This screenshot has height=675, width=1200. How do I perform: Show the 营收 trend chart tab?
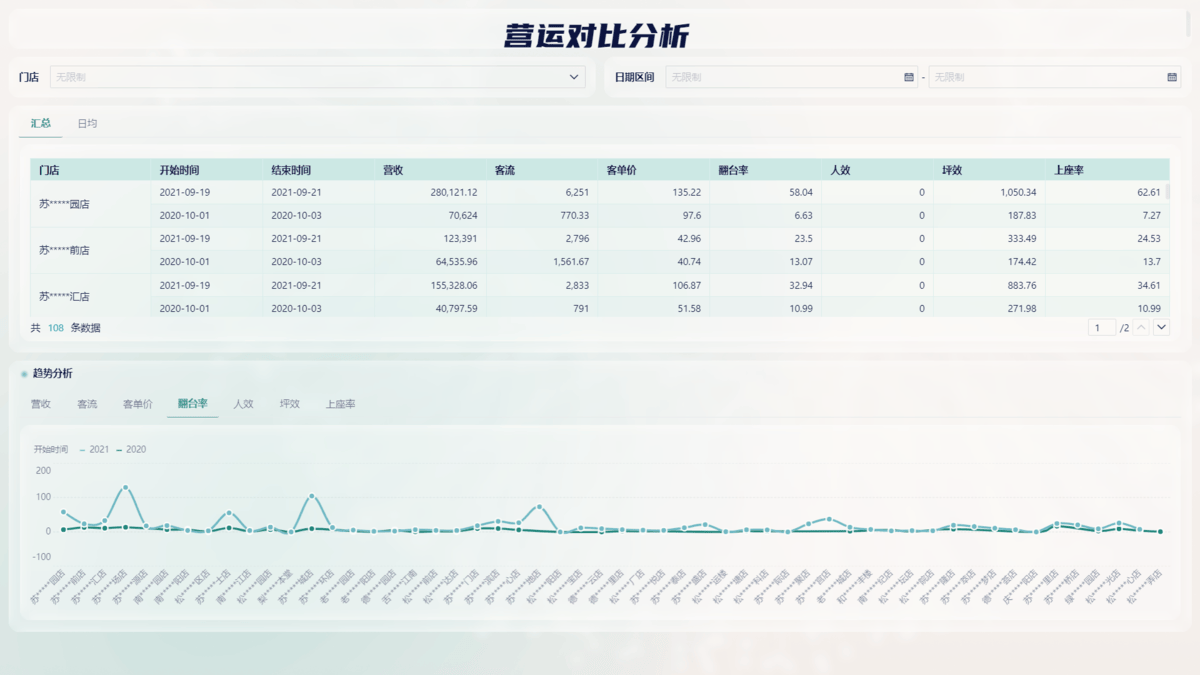pyautogui.click(x=40, y=404)
